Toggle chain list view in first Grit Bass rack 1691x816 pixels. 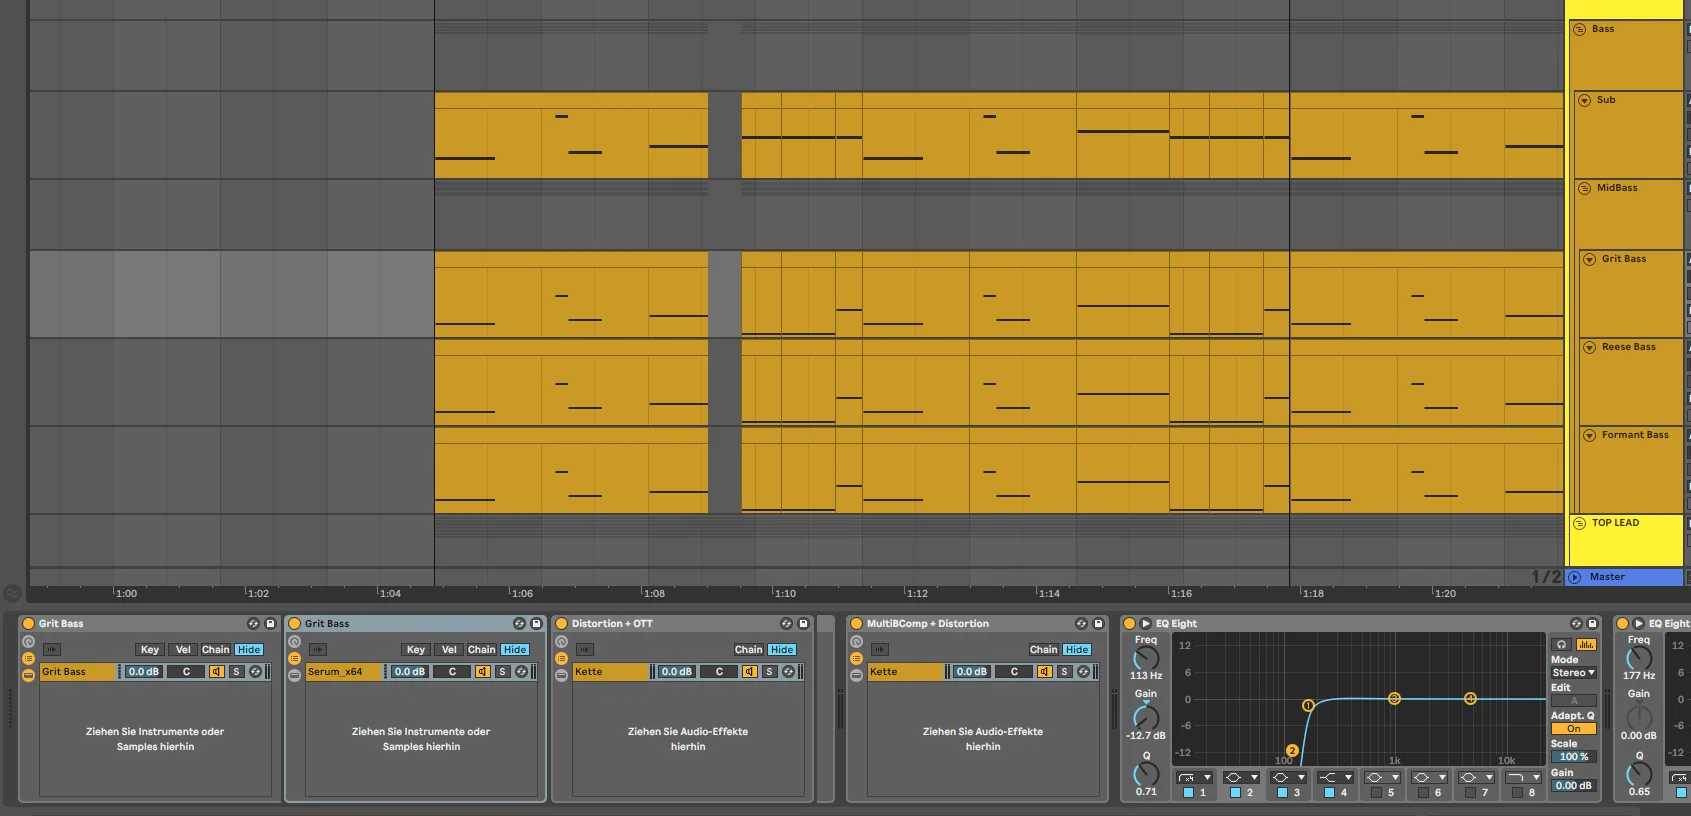[x=28, y=659]
